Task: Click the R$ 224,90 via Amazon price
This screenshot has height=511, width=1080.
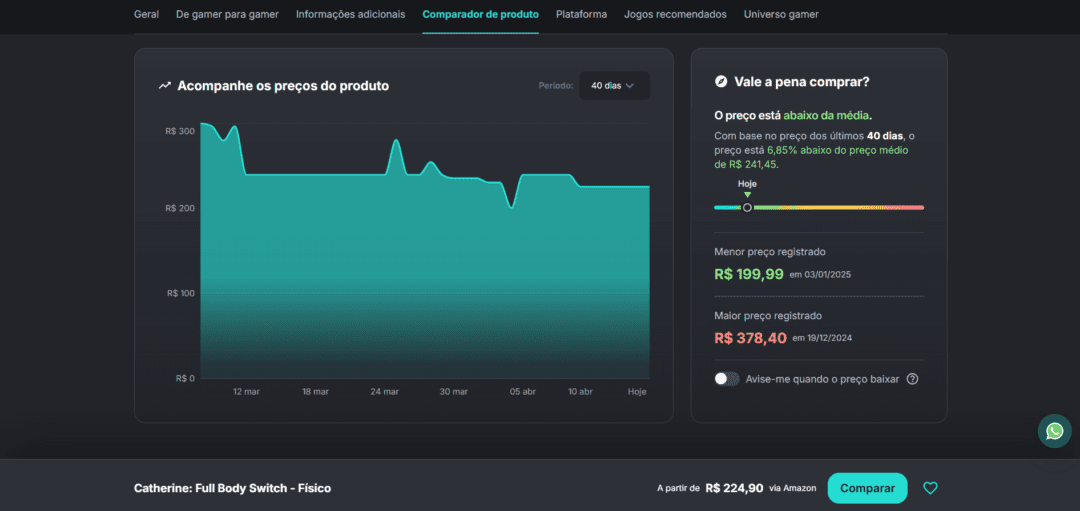Action: (x=734, y=488)
